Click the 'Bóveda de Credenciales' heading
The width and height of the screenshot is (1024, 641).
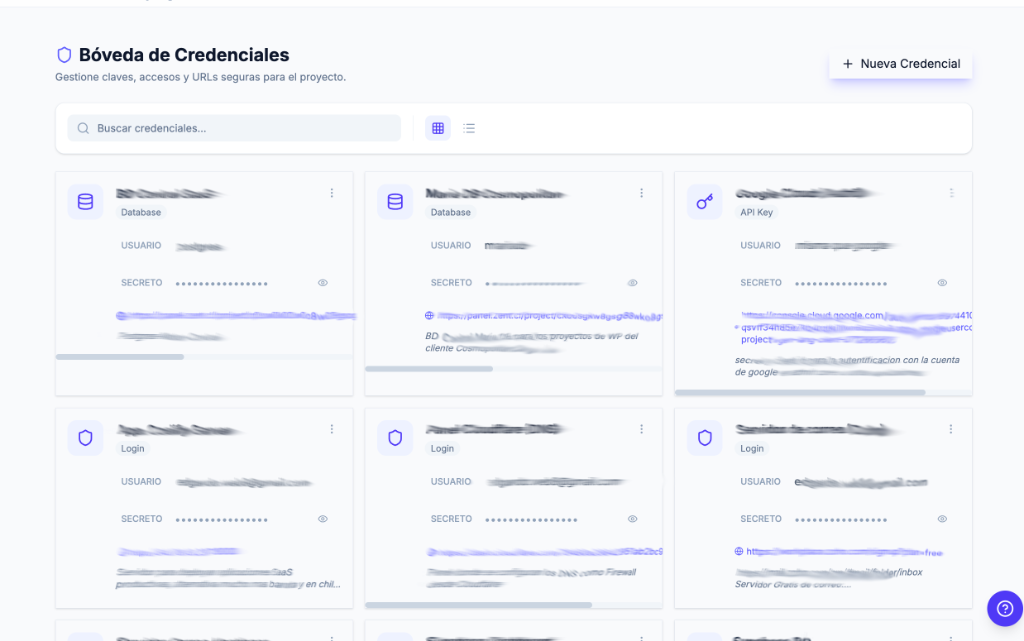point(184,55)
